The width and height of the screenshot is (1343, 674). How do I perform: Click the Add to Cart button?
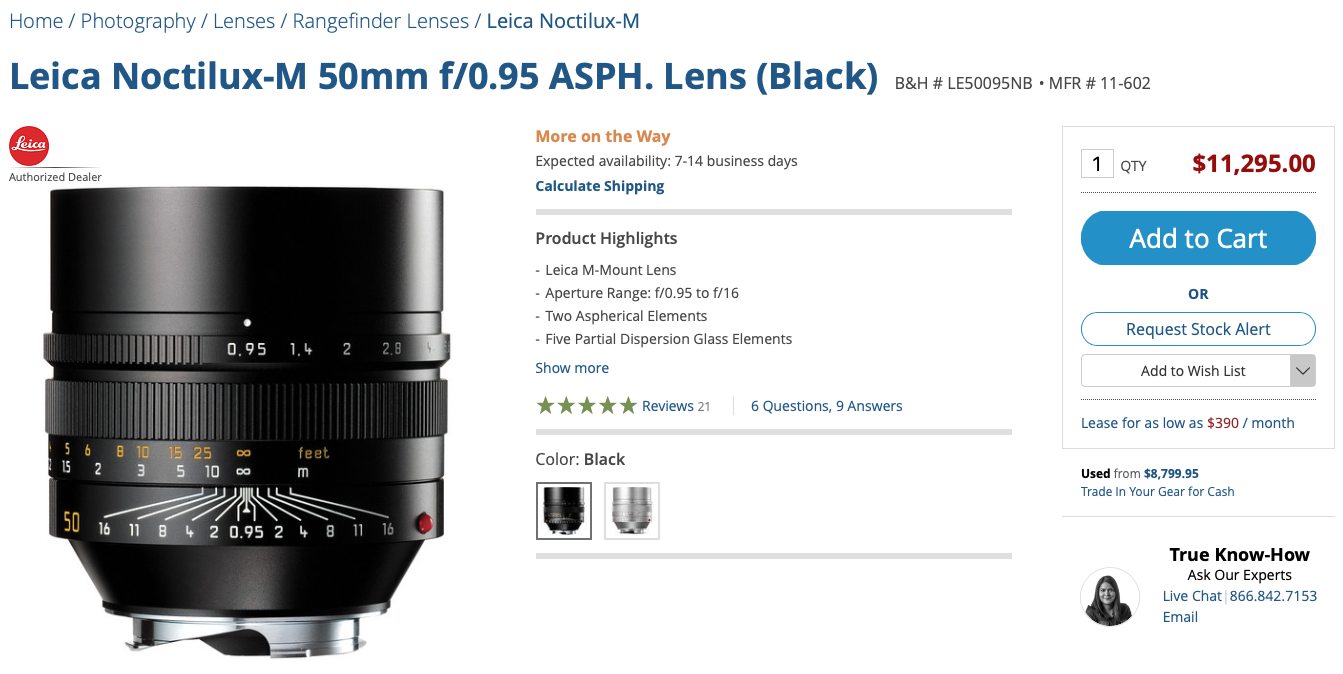pos(1198,238)
